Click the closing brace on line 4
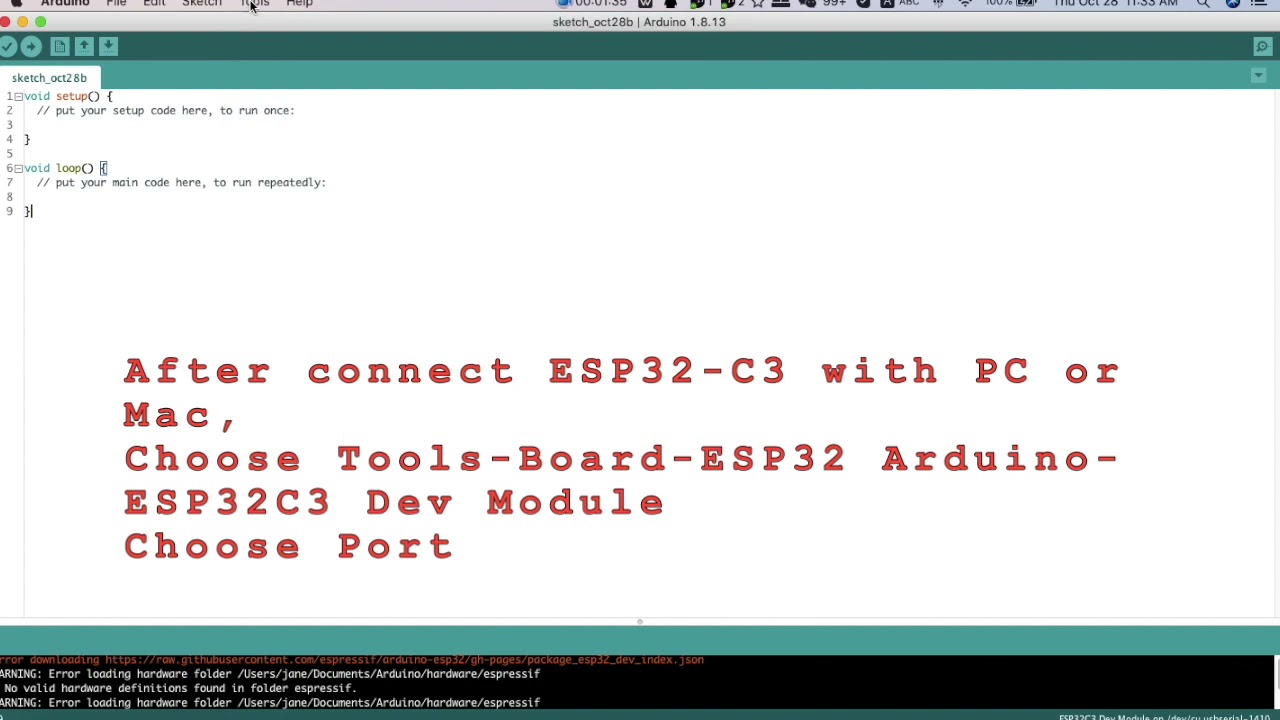This screenshot has width=1280, height=720. 27,140
